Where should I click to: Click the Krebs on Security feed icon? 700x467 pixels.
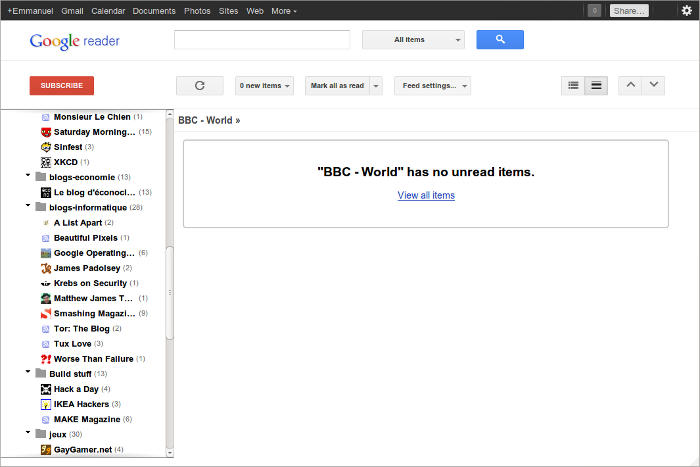click(x=46, y=284)
